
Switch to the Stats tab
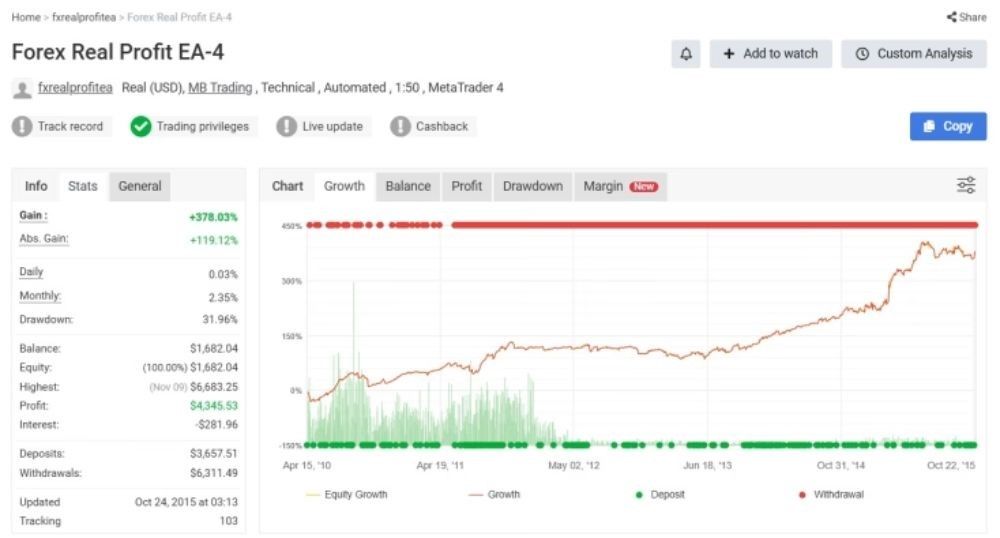point(82,186)
